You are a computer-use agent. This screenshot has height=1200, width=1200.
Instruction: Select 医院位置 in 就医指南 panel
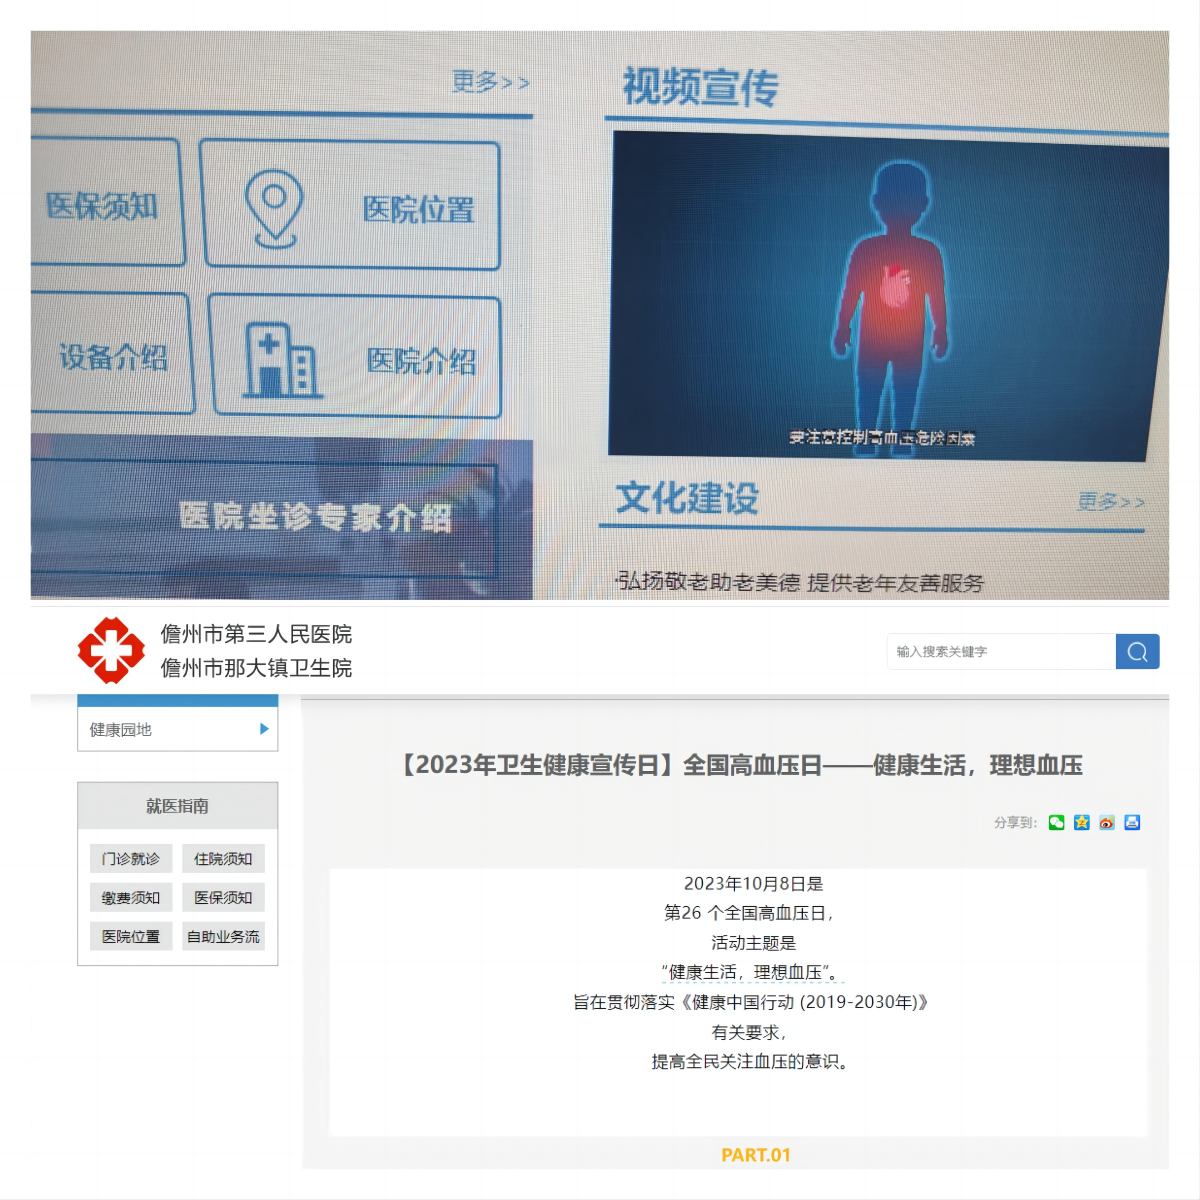coord(131,936)
